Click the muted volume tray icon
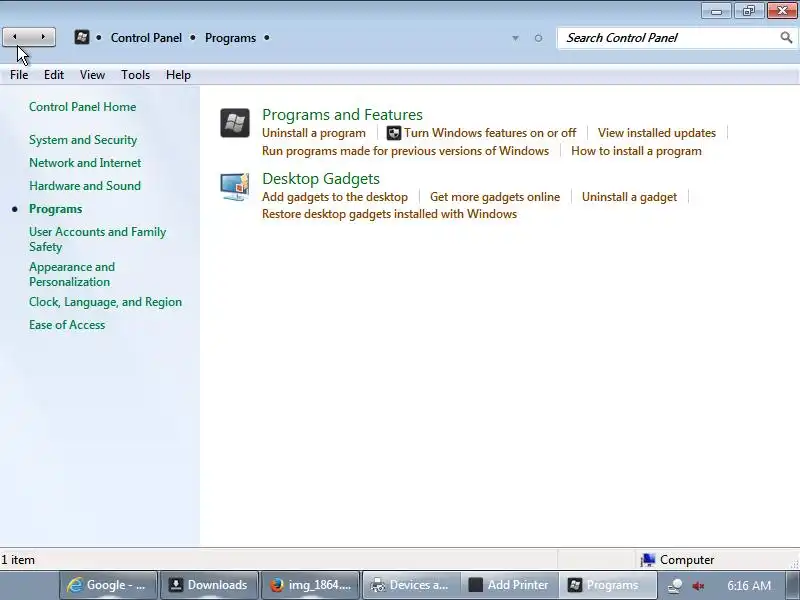This screenshot has width=800, height=600. click(x=698, y=586)
